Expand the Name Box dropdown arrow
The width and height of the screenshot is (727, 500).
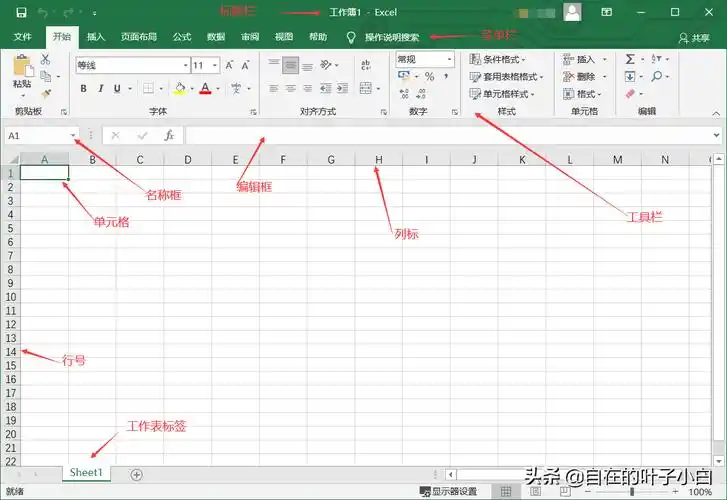tap(73, 135)
